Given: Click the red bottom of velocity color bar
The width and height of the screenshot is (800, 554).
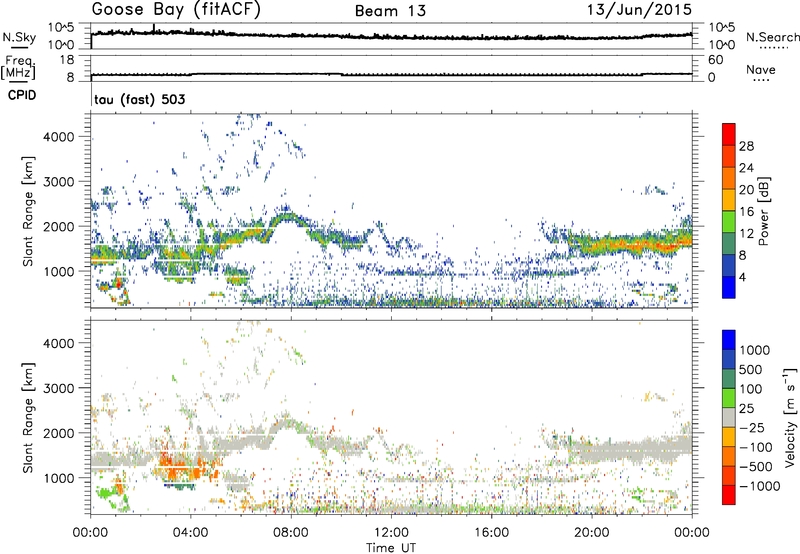Looking at the screenshot, I should click(x=729, y=495).
